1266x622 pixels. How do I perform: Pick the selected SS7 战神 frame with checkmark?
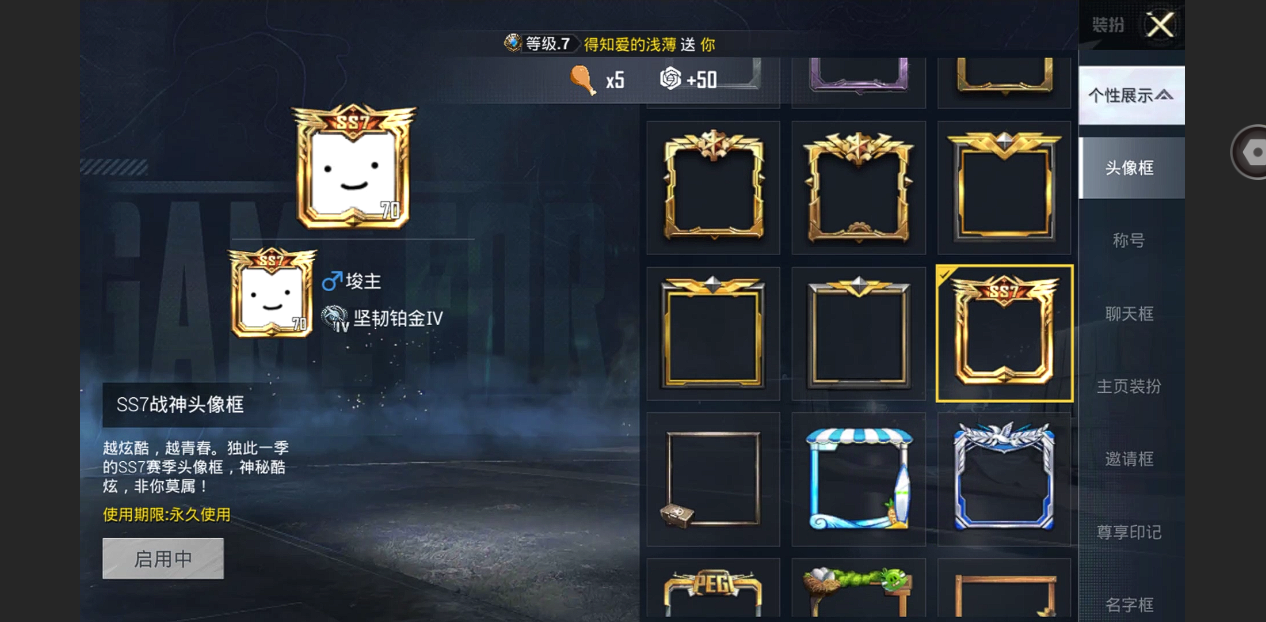[1004, 333]
